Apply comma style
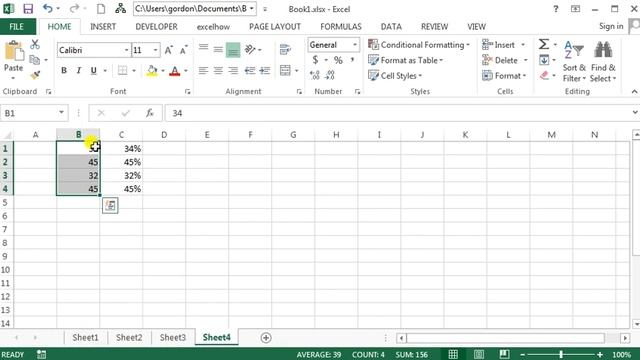The image size is (640, 360). [352, 60]
